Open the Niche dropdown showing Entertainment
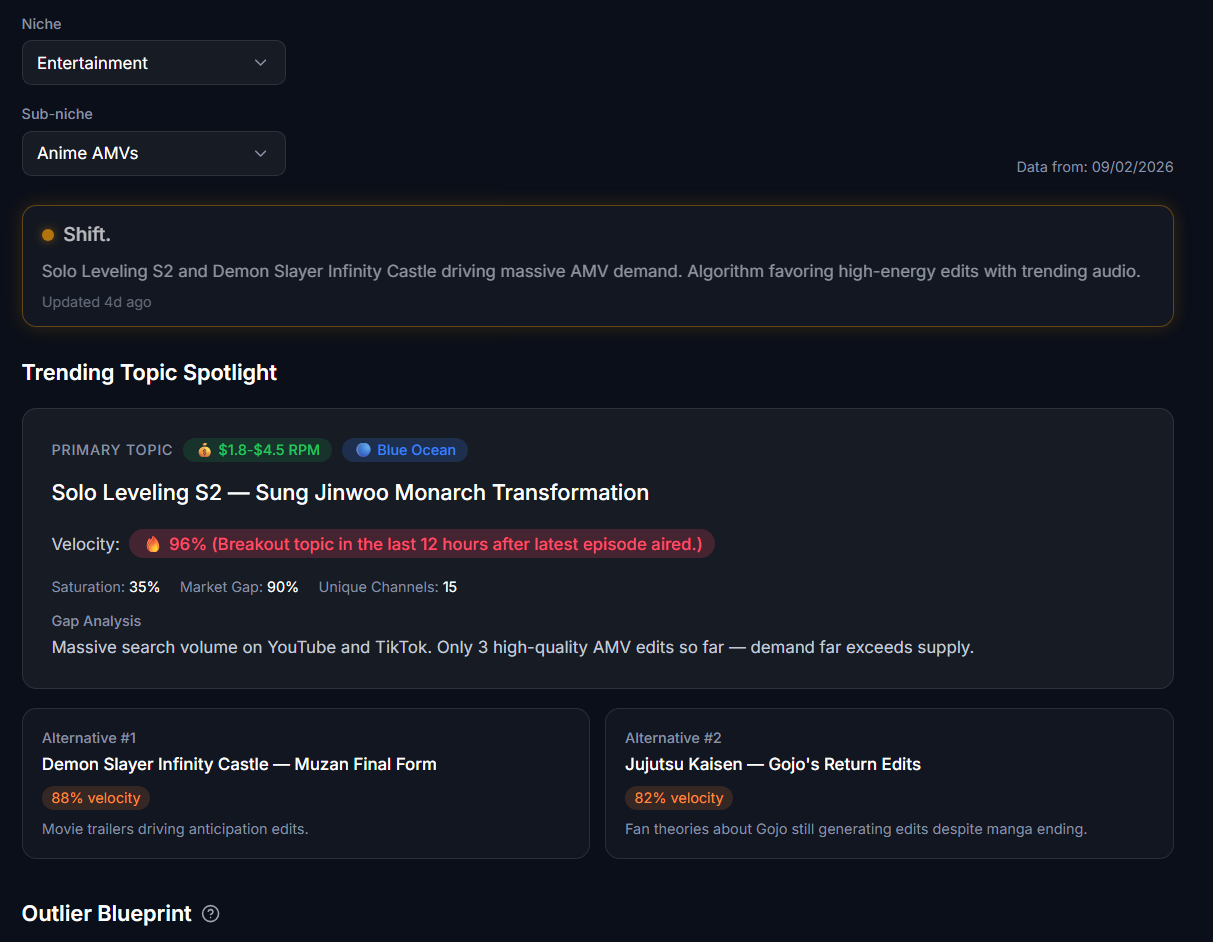 [x=153, y=63]
